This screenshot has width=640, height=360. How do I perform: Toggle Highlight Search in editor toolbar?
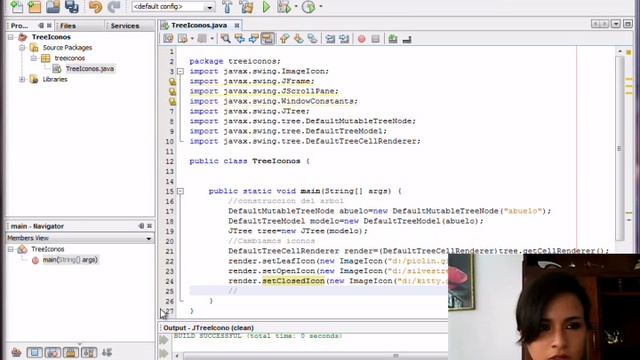pyautogui.click(x=268, y=39)
